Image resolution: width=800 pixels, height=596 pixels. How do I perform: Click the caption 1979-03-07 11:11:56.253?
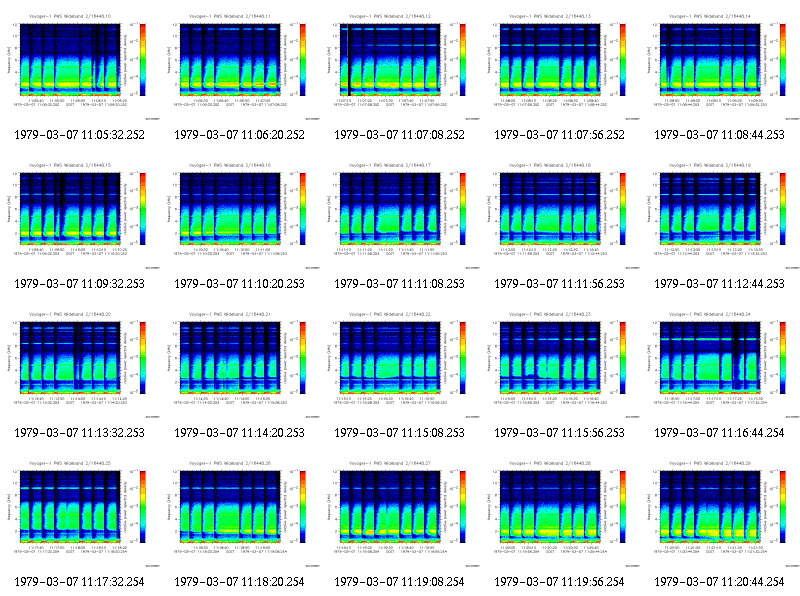pos(560,284)
